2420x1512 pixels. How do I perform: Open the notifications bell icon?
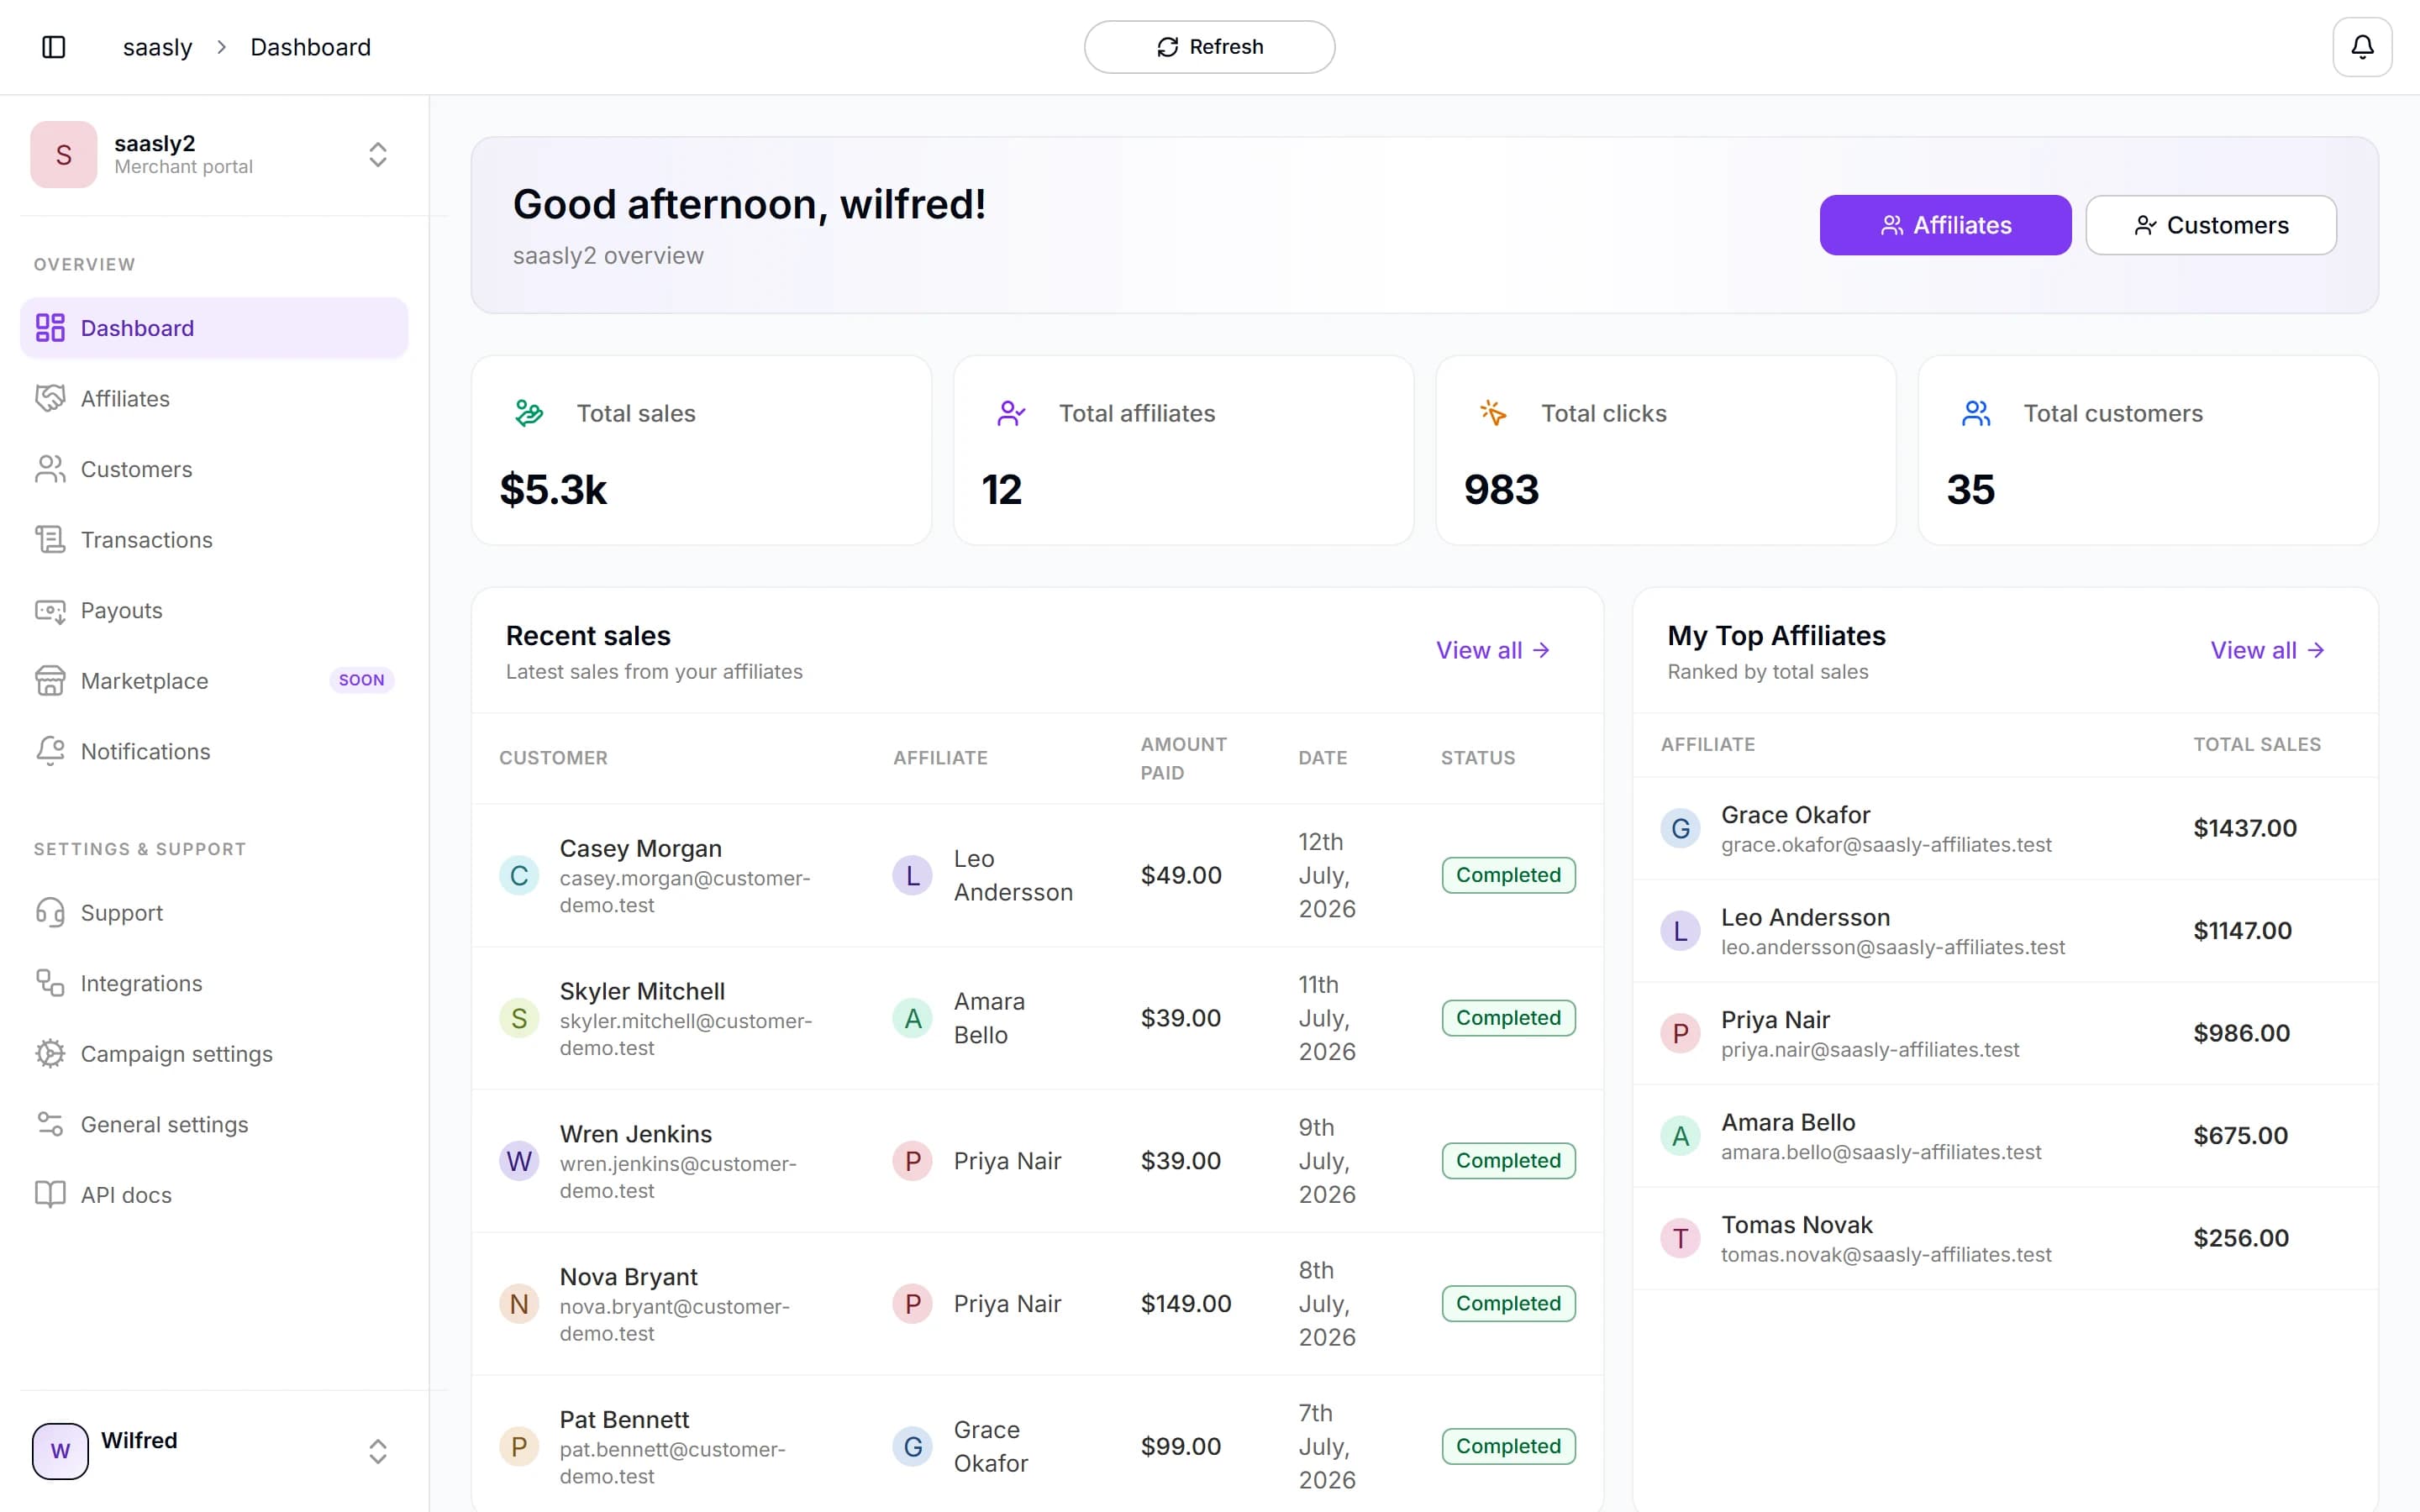2362,47
